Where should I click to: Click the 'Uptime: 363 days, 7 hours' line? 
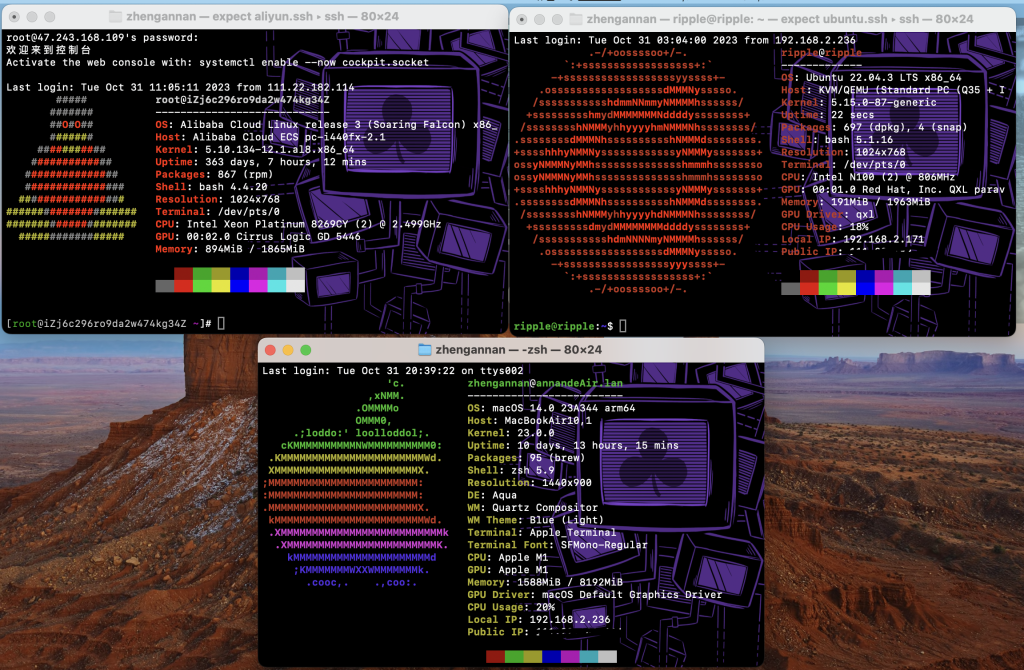point(261,162)
